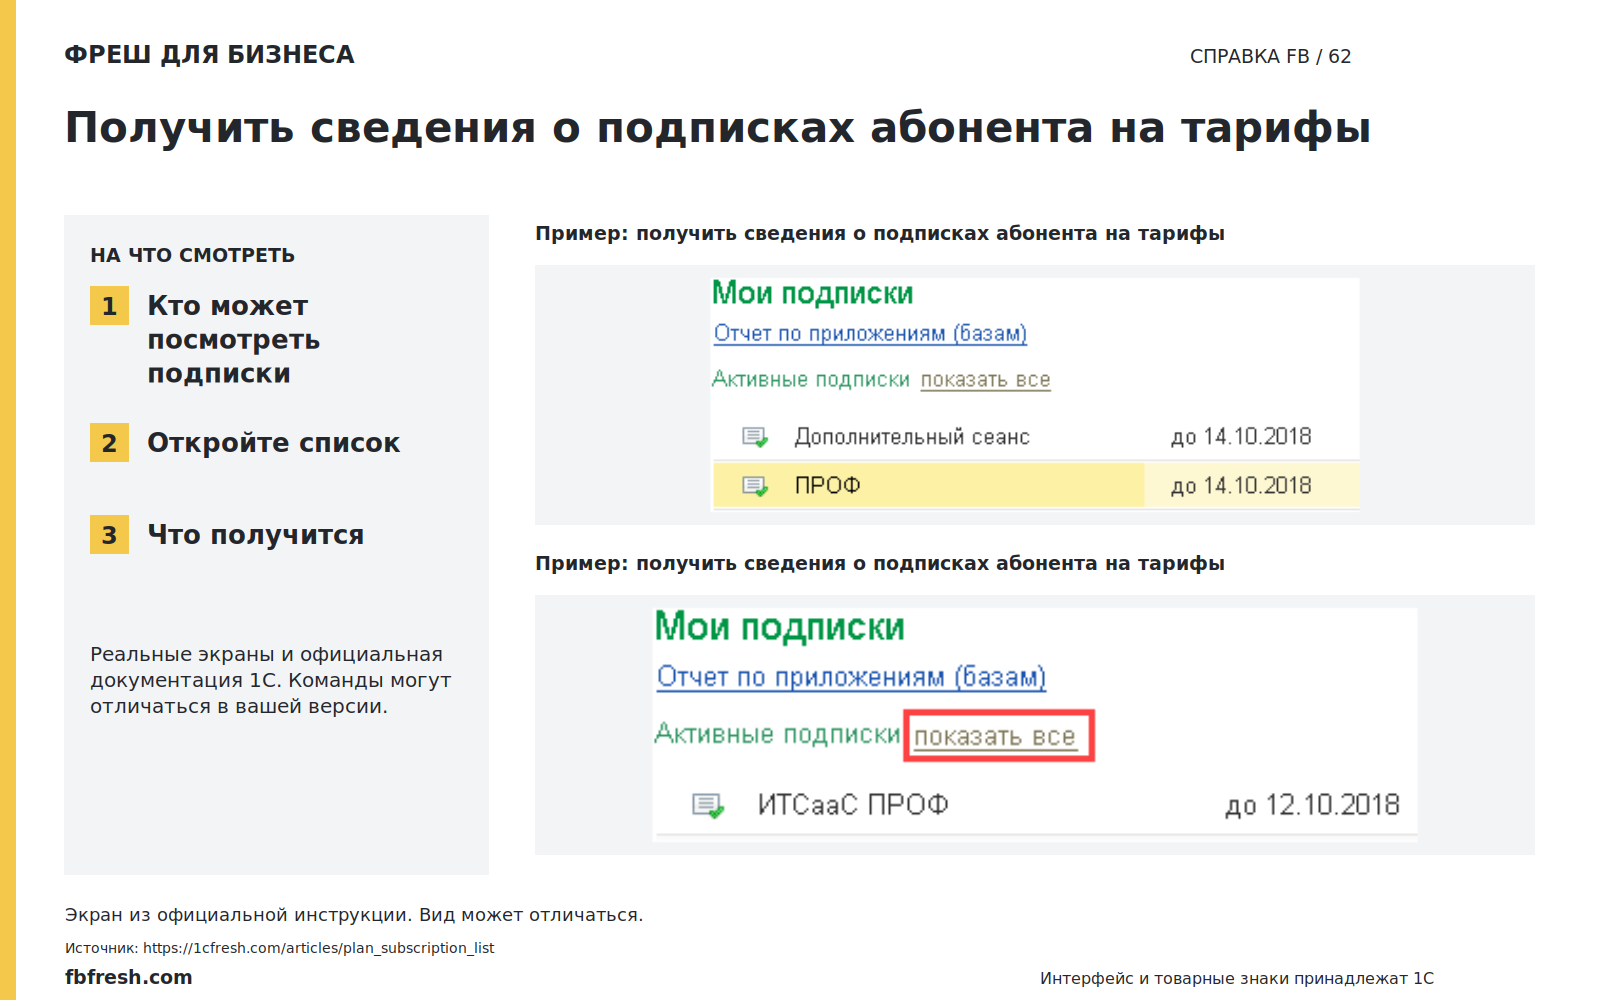Screen dimensions: 1600x1000
Task: Click the source URL 1cfresh.com/articles/plan_subscription_list
Action: tap(318, 948)
